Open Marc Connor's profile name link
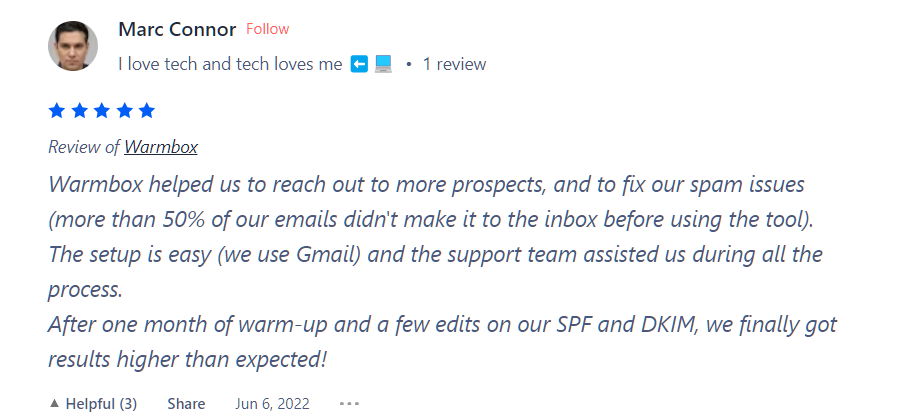This screenshot has height=417, width=905. pos(177,29)
